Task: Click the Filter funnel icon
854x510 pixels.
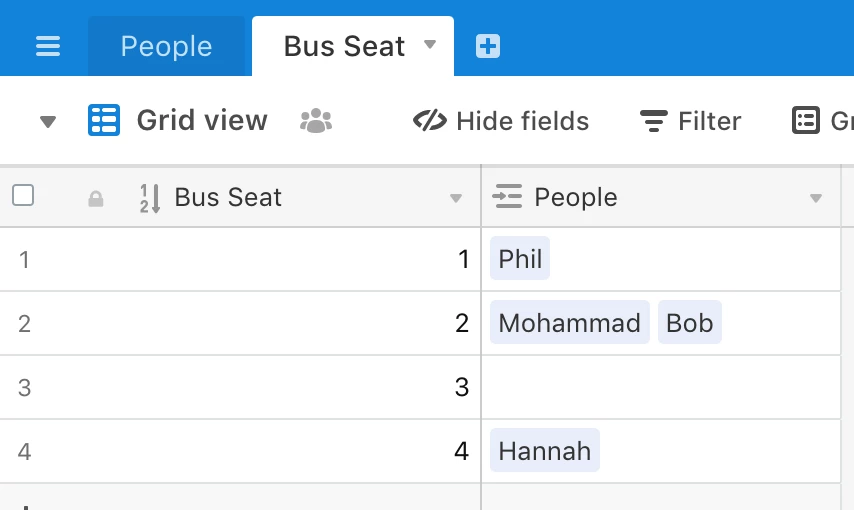Action: tap(654, 122)
